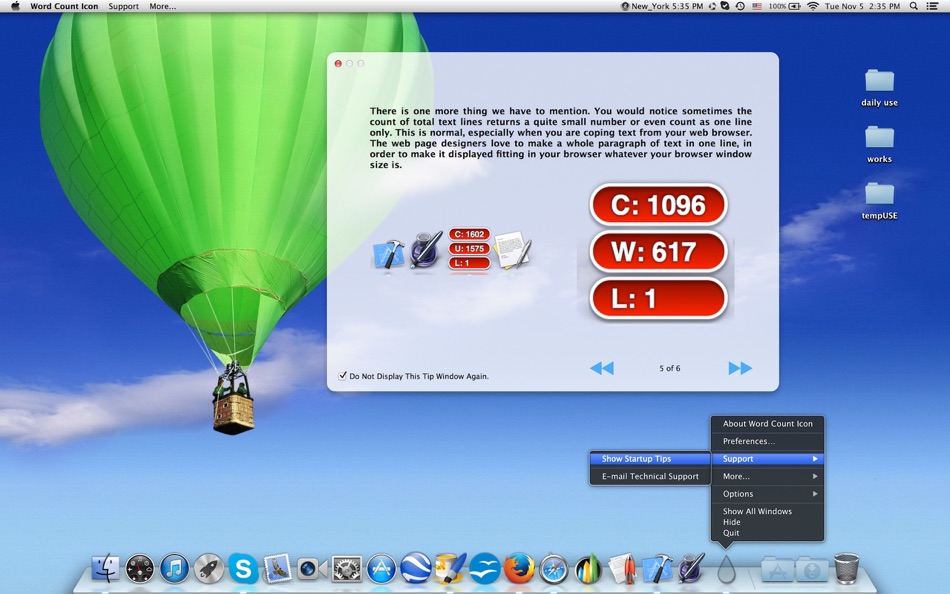This screenshot has height=594, width=950.
Task: Click the date and time in menu bar
Action: 862,6
